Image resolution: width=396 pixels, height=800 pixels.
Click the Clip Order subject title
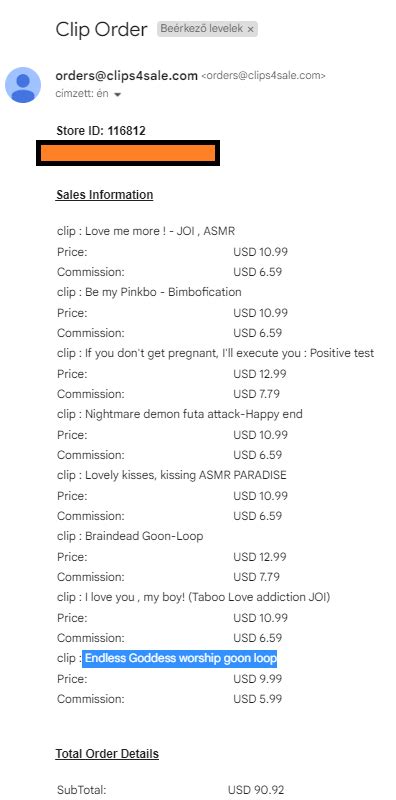point(102,29)
